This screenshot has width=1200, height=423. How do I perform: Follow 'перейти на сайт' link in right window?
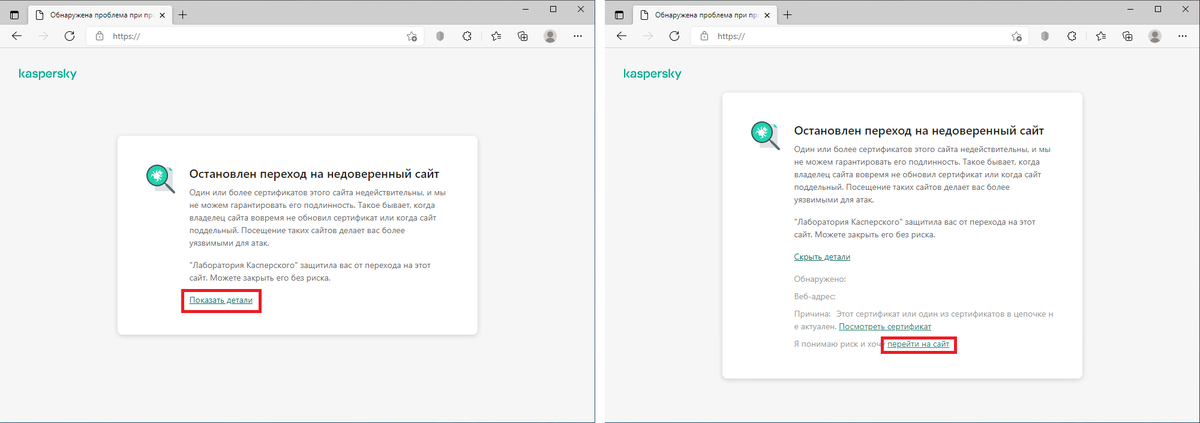click(920, 345)
